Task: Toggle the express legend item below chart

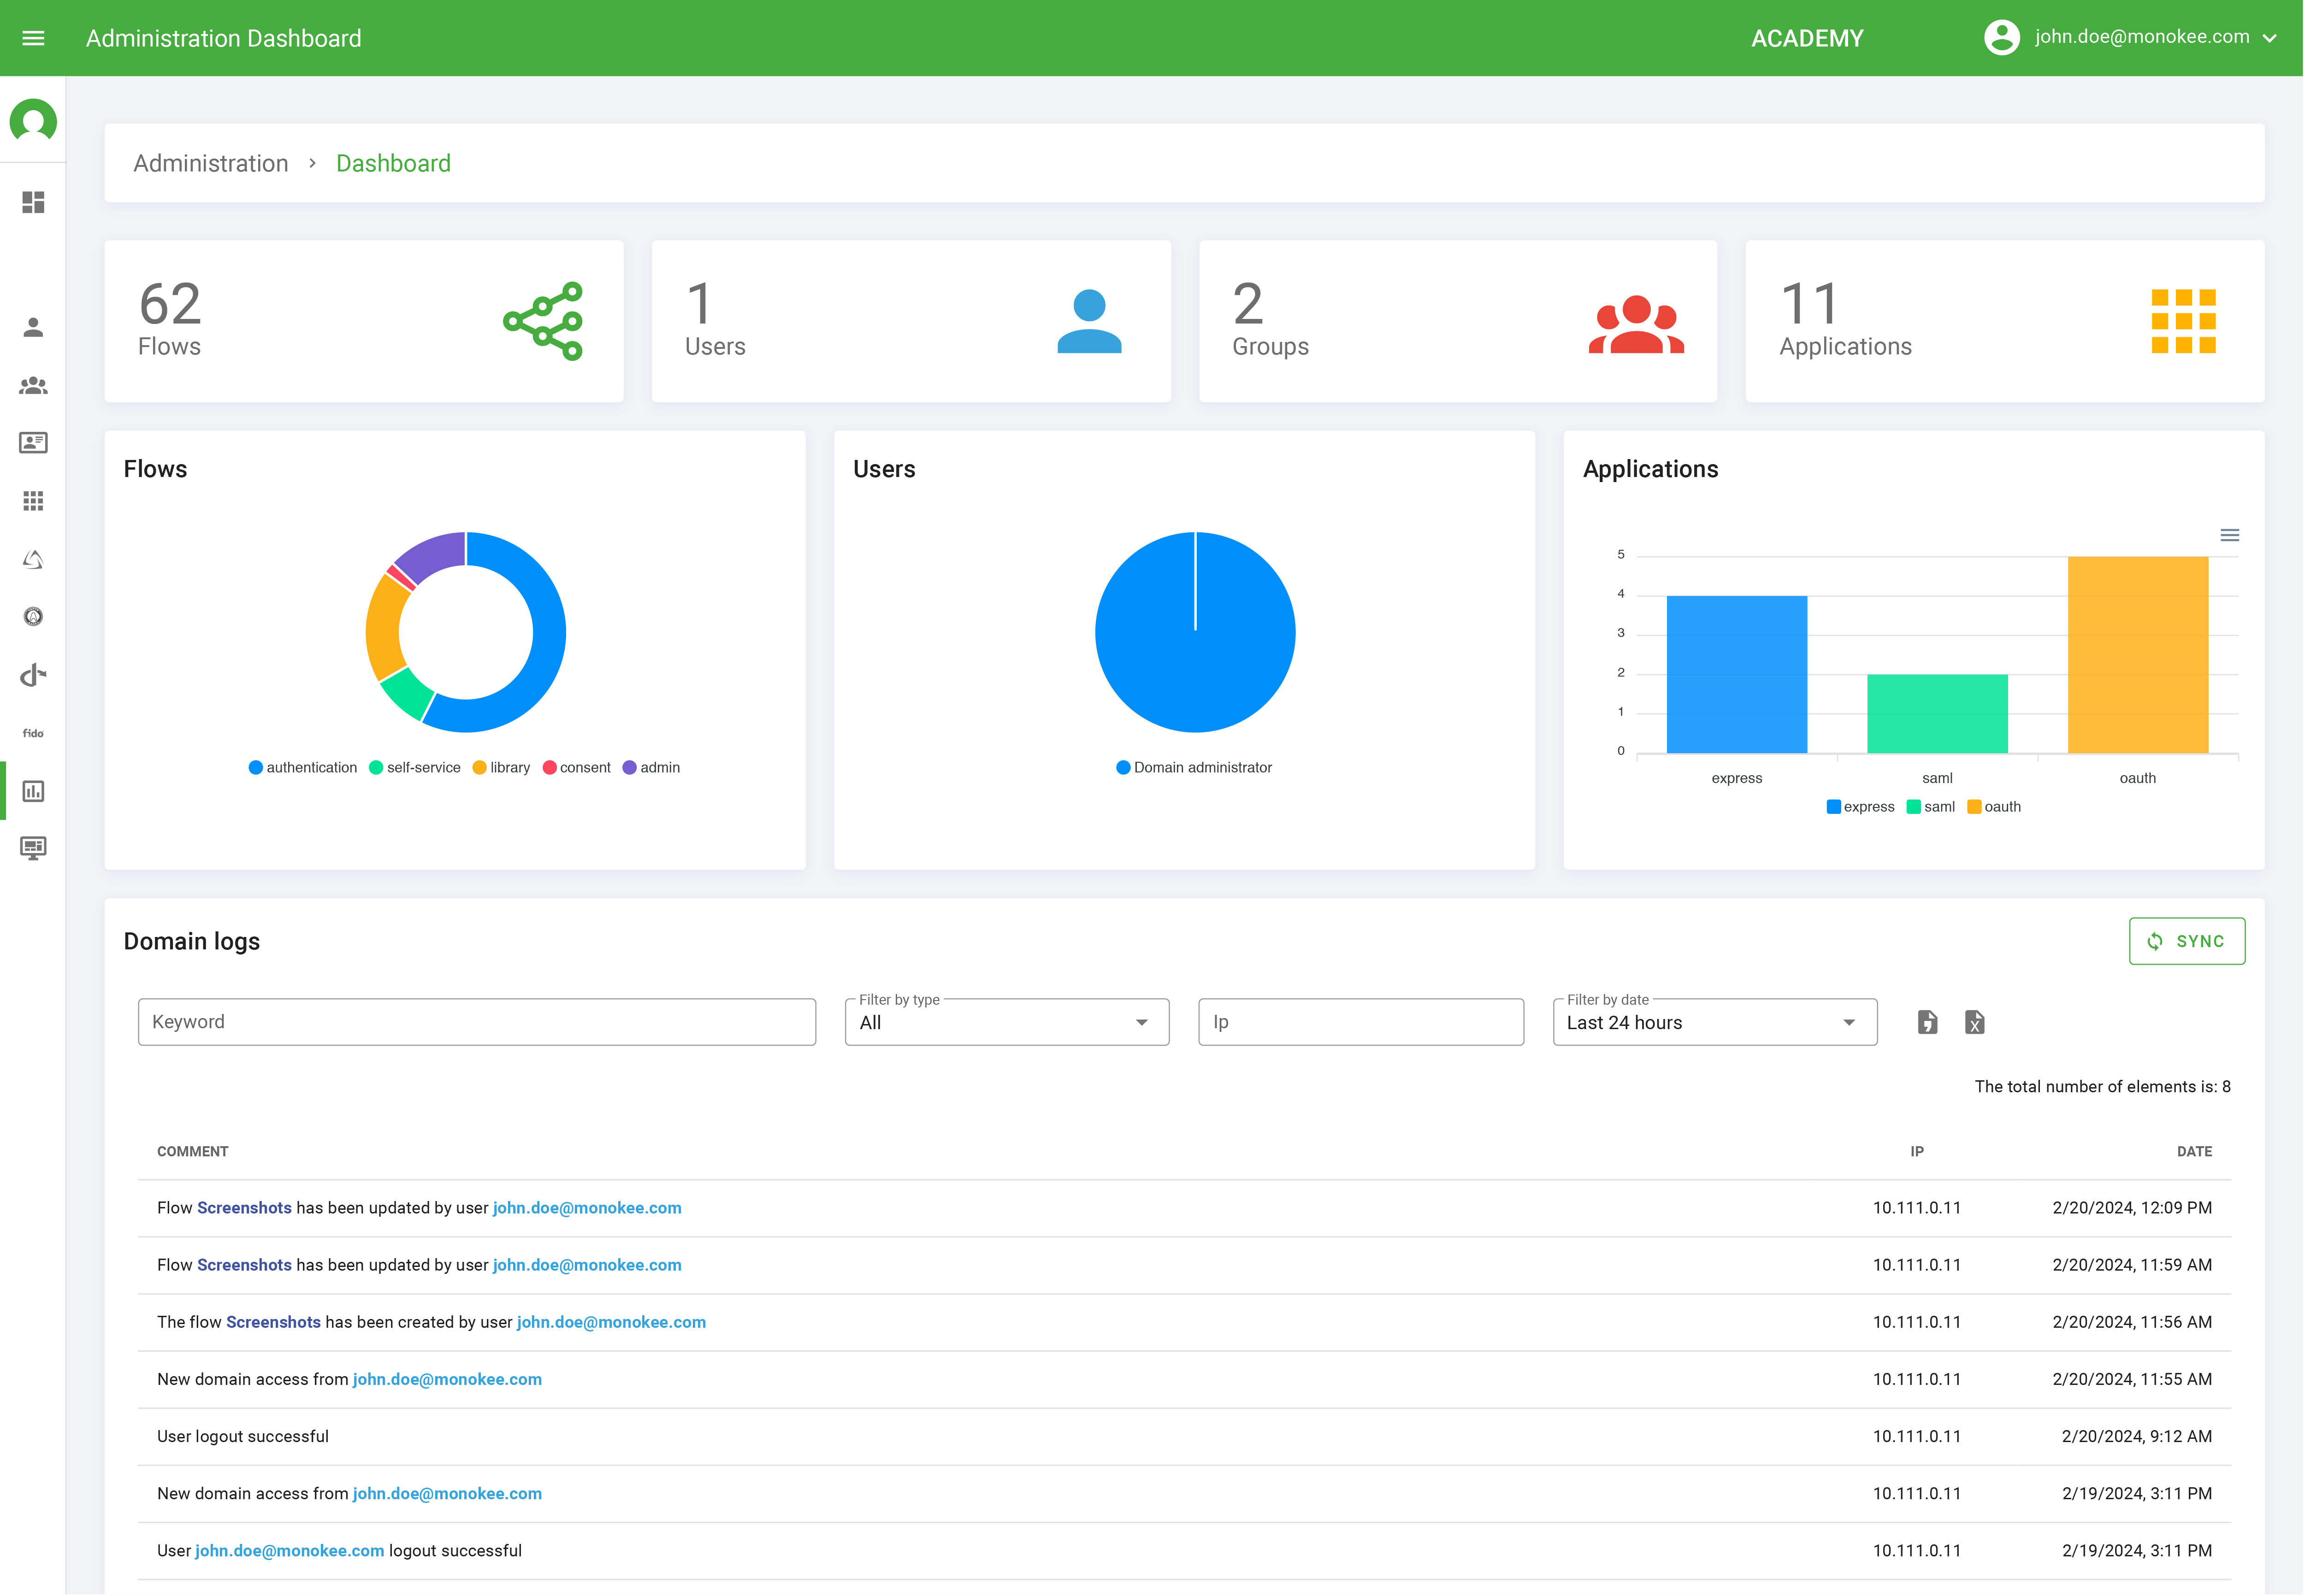Action: point(1860,807)
